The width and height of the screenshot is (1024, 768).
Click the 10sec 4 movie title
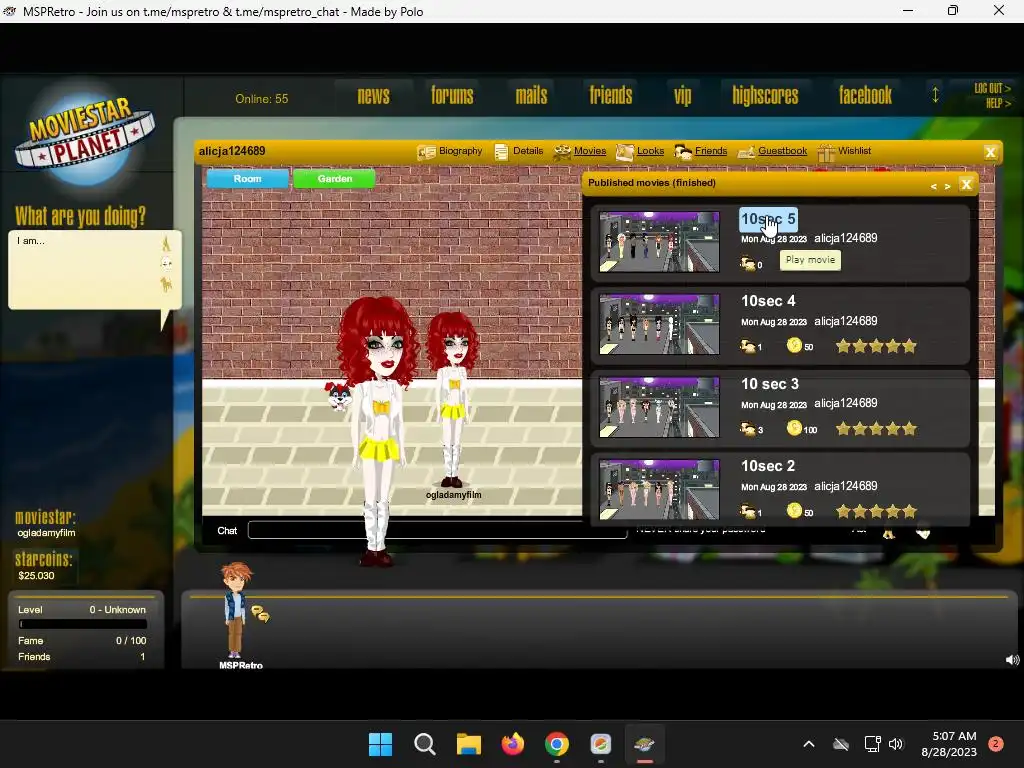point(768,301)
